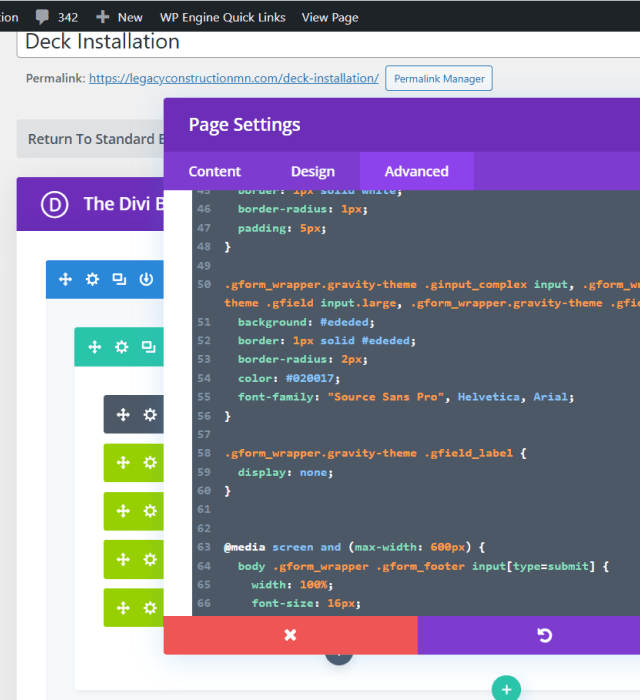Click move icon on third green module

point(123,559)
